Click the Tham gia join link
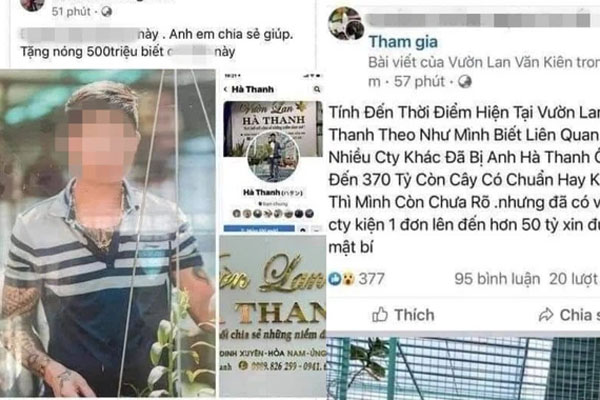The height and width of the screenshot is (400, 600). pyautogui.click(x=403, y=42)
